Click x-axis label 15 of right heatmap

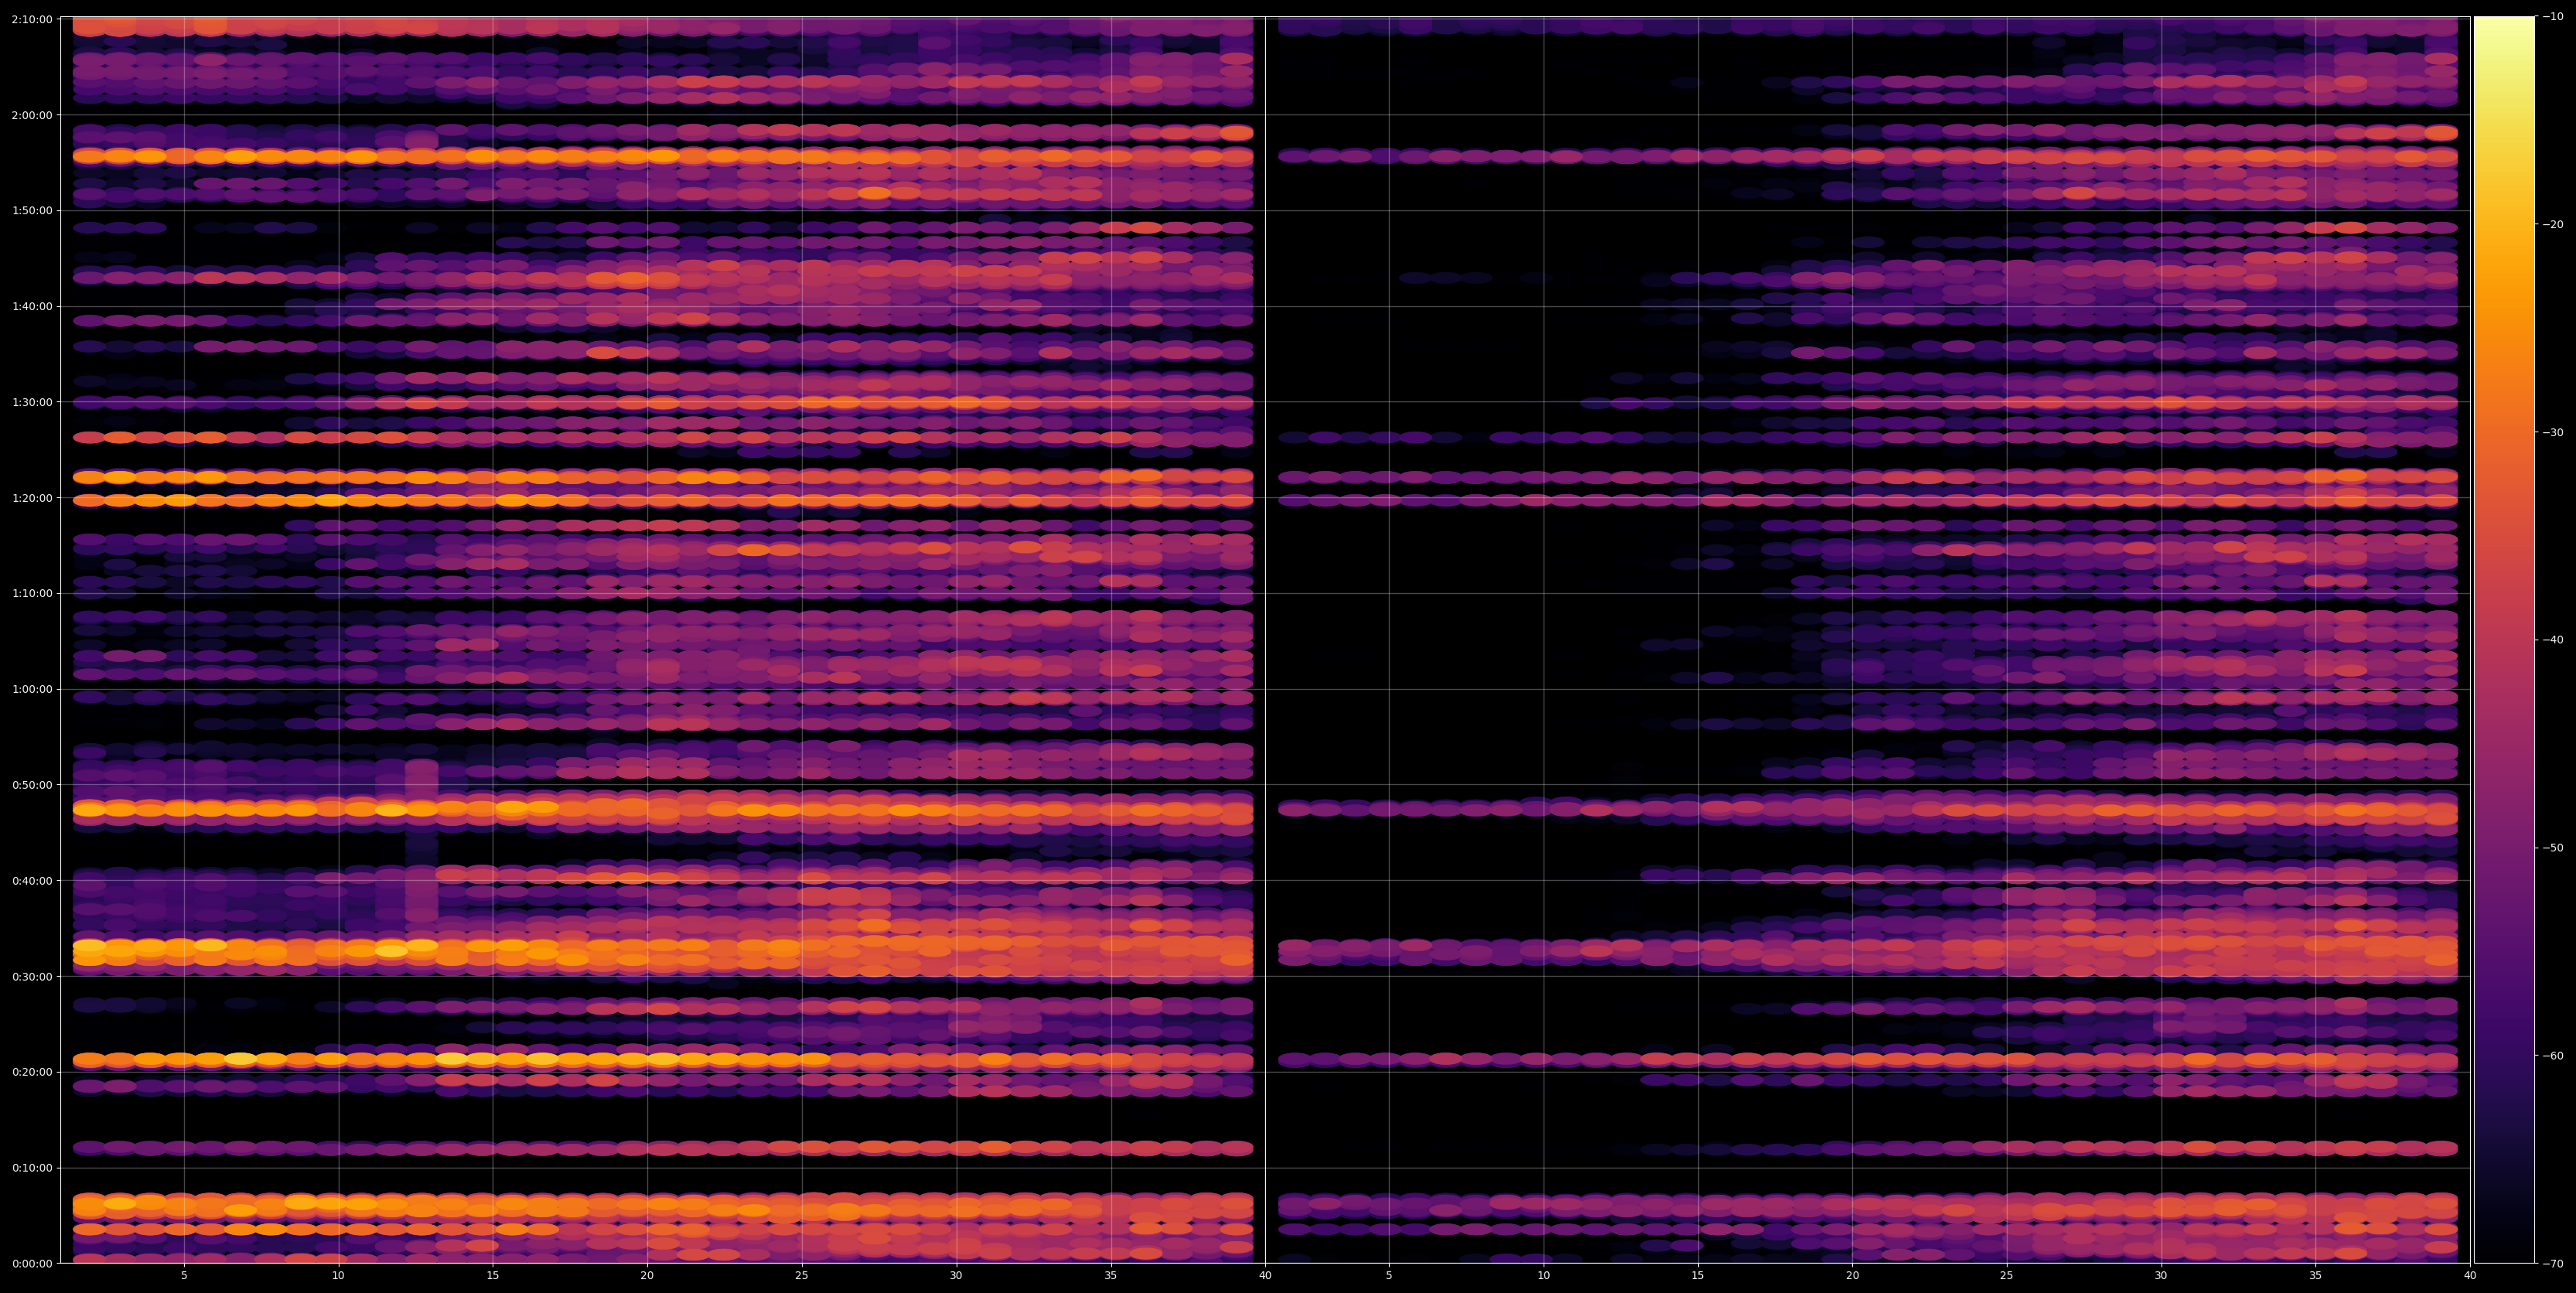pyautogui.click(x=1698, y=1276)
